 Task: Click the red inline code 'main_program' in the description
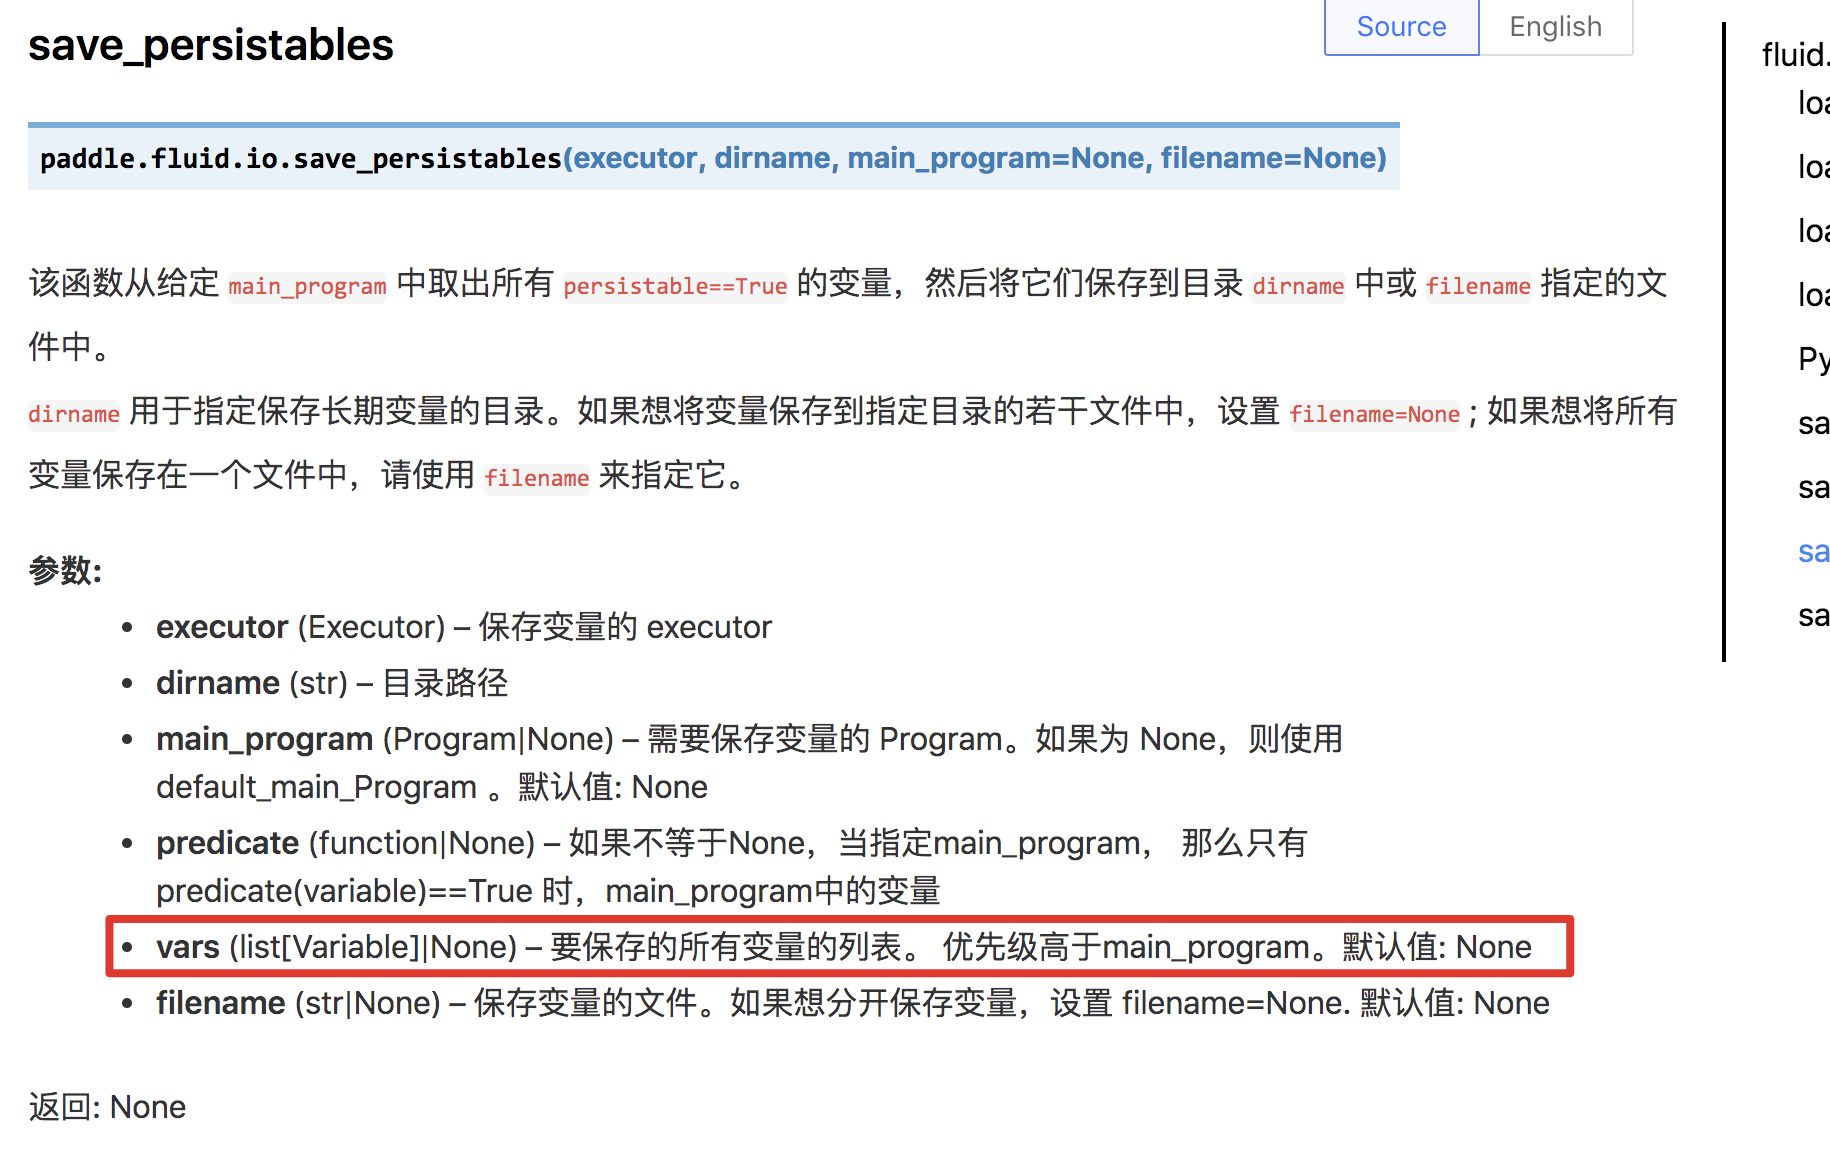click(307, 286)
